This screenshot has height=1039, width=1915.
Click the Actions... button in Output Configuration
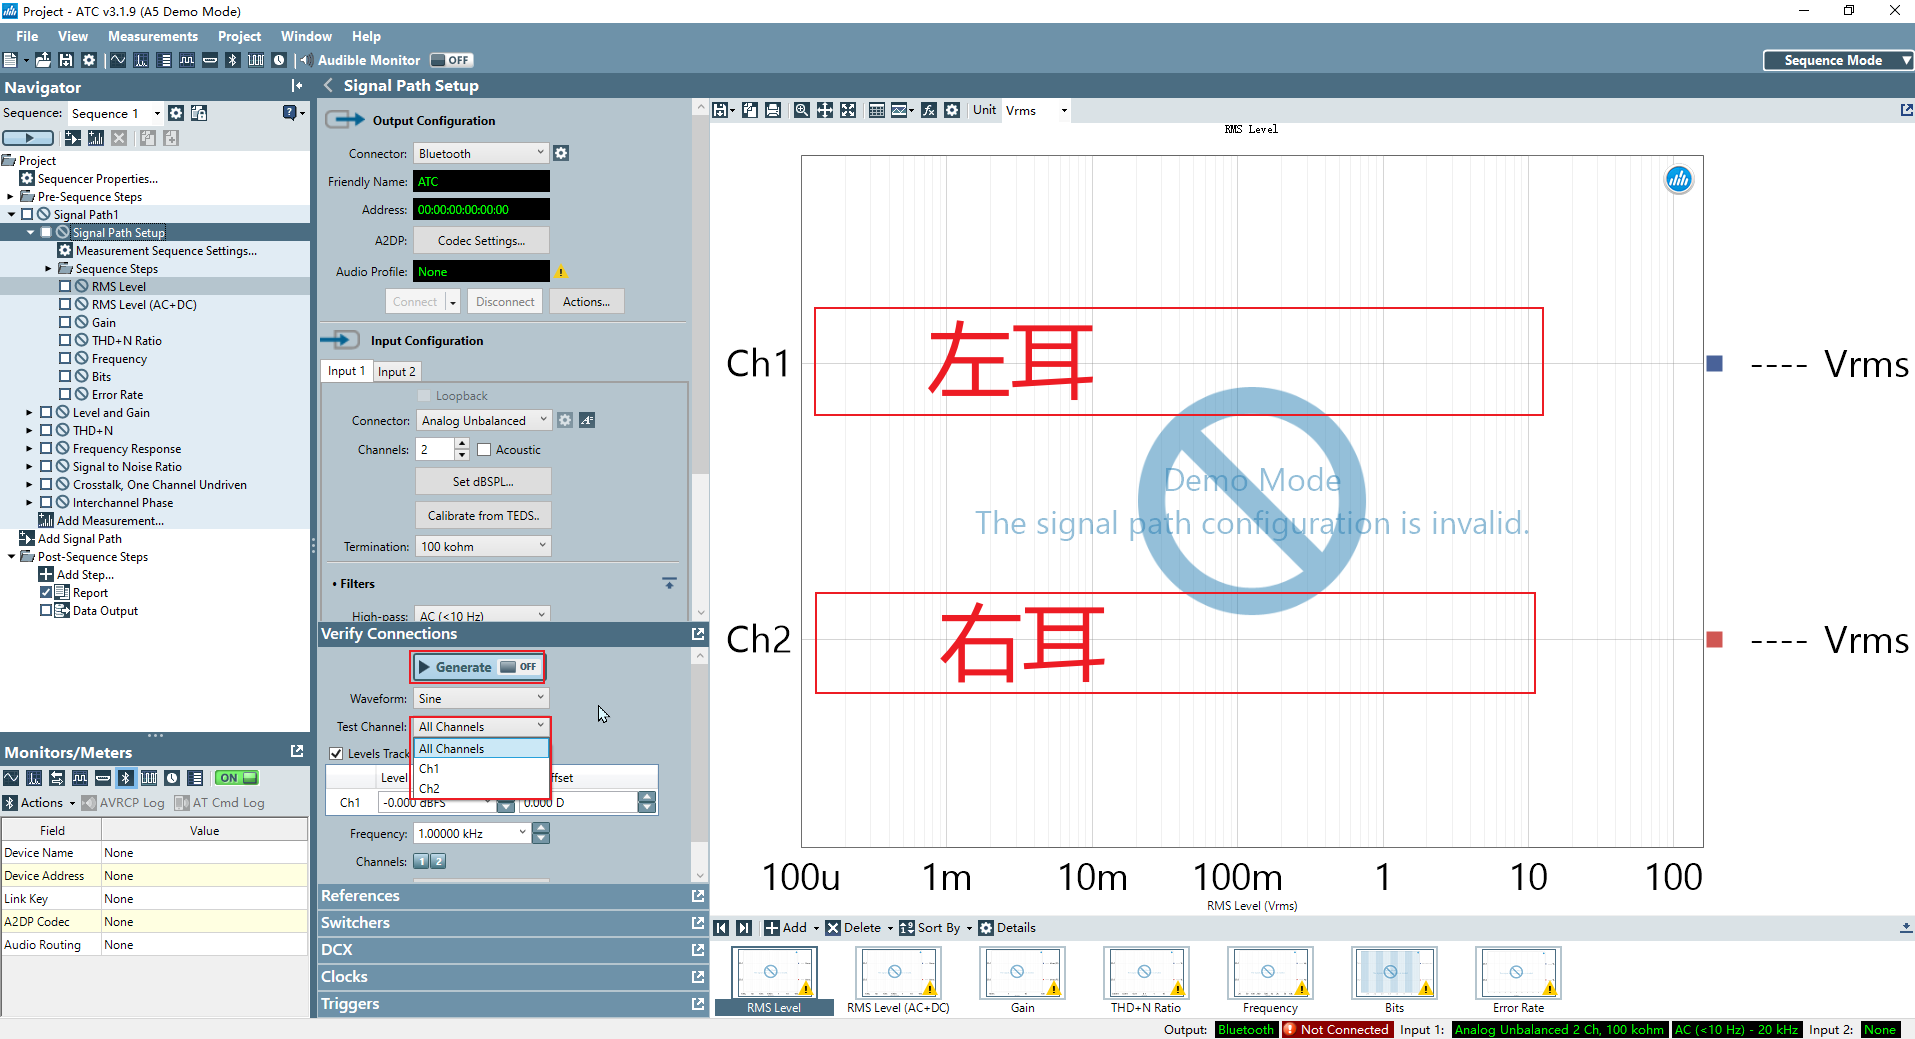[x=586, y=302]
